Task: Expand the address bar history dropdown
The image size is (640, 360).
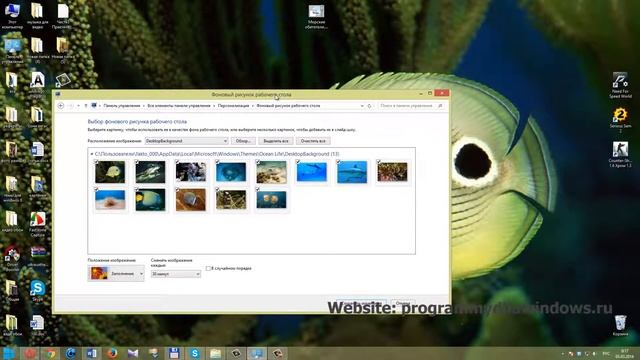Action: click(x=362, y=106)
